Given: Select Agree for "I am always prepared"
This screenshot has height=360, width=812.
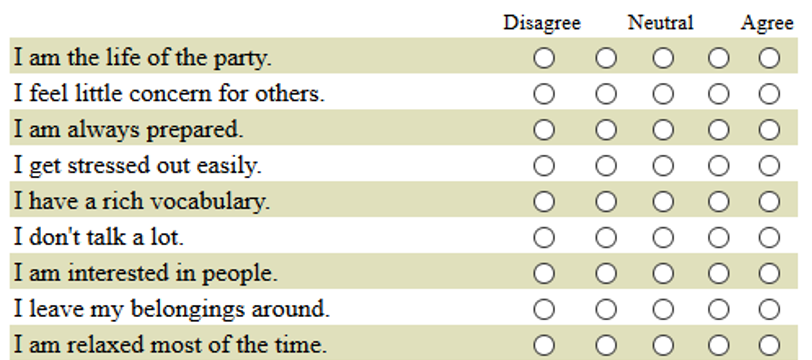Looking at the screenshot, I should 769,130.
